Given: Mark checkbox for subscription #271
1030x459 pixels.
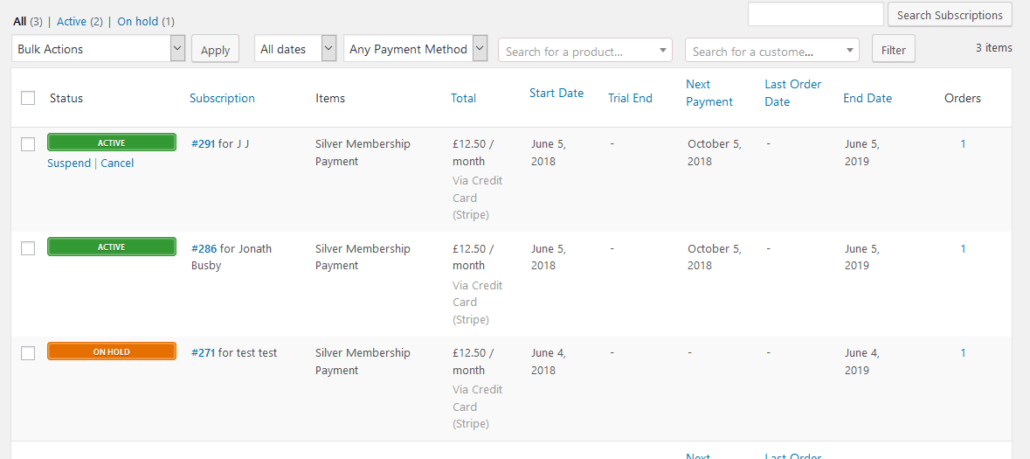Looking at the screenshot, I should click(28, 353).
